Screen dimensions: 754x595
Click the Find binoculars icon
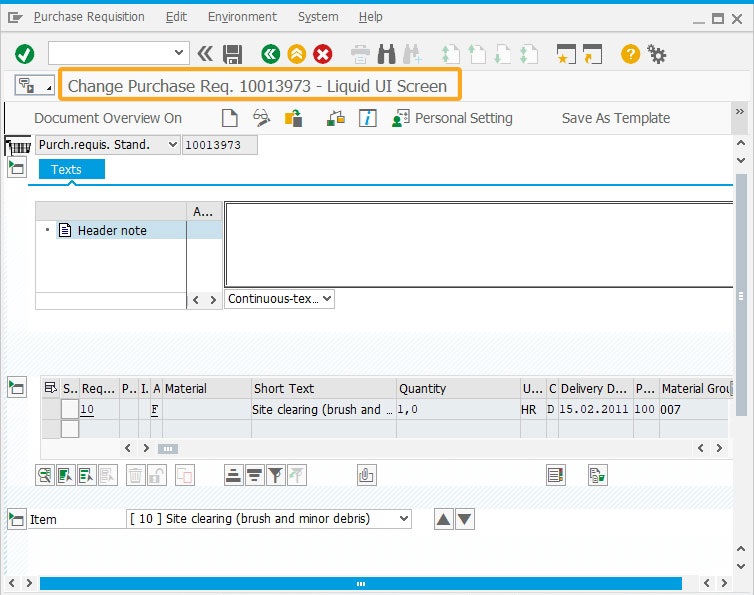386,54
